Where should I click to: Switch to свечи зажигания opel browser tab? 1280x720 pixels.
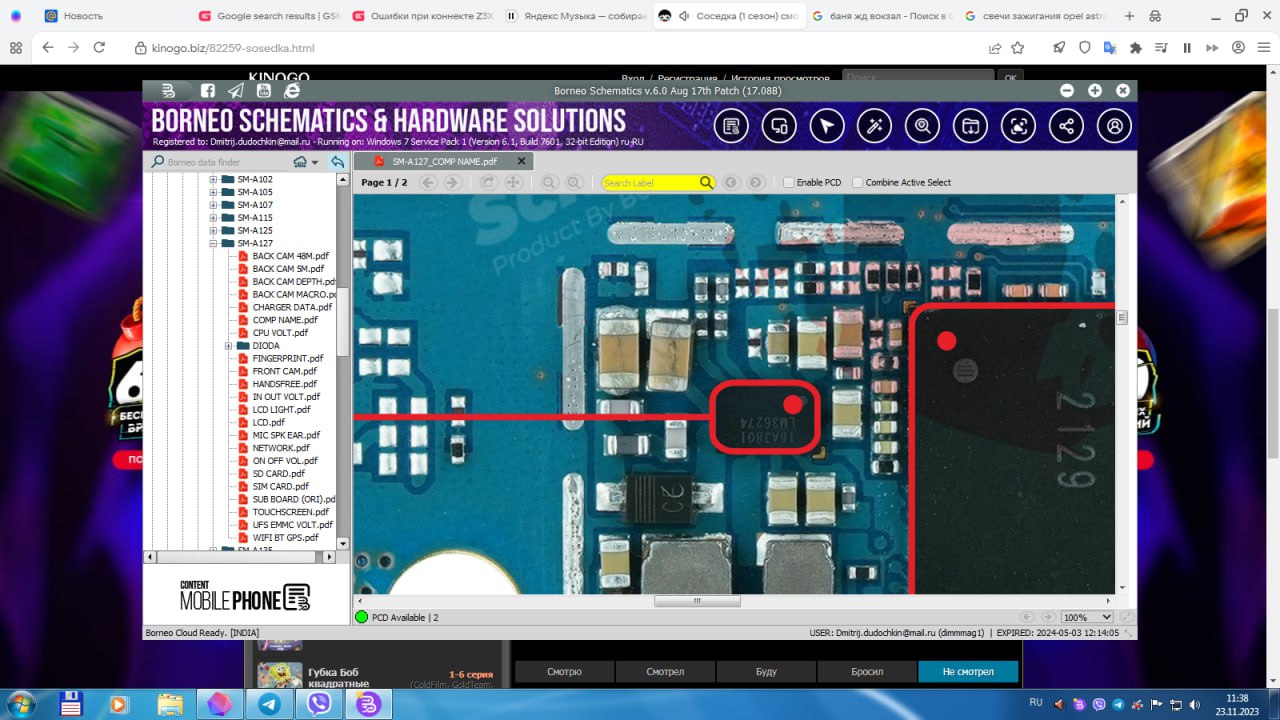point(1033,16)
